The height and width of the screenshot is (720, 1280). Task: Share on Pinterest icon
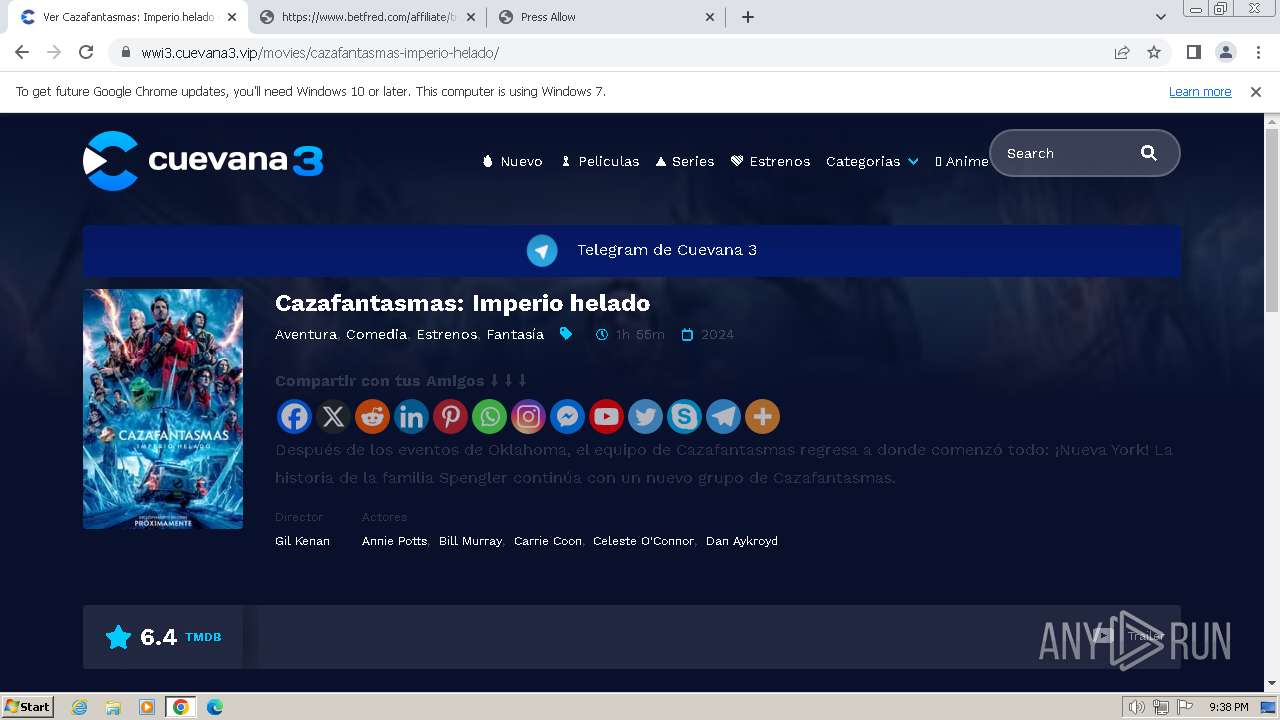[x=450, y=416]
